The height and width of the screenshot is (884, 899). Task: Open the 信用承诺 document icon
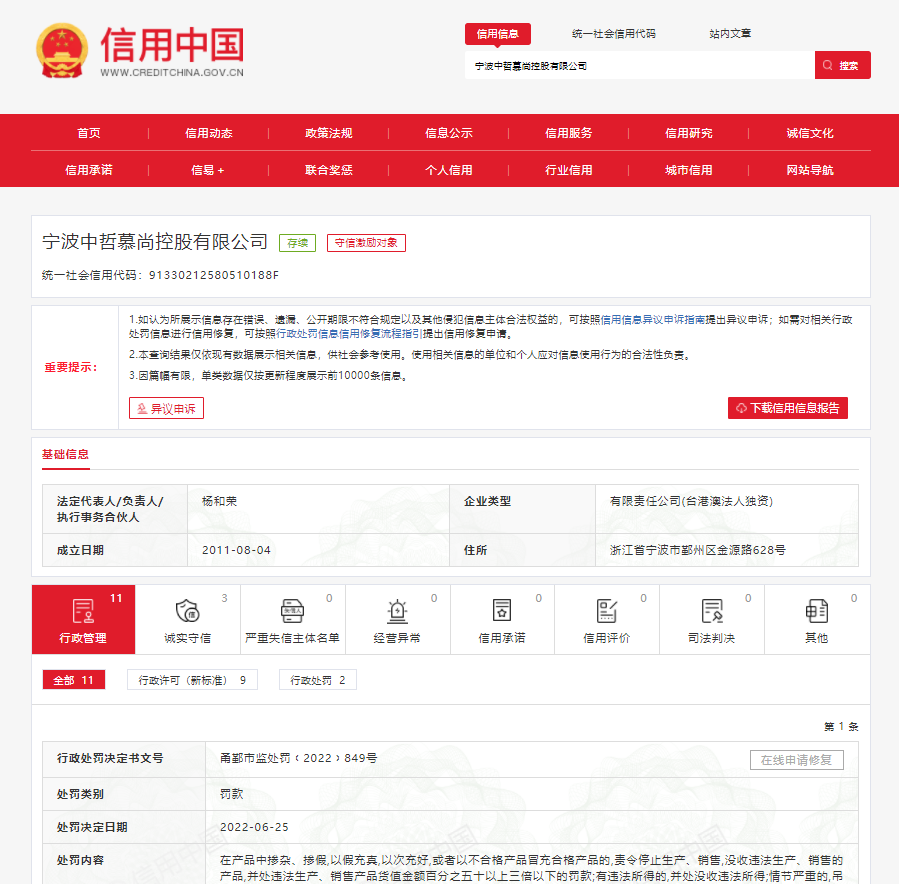point(502,610)
